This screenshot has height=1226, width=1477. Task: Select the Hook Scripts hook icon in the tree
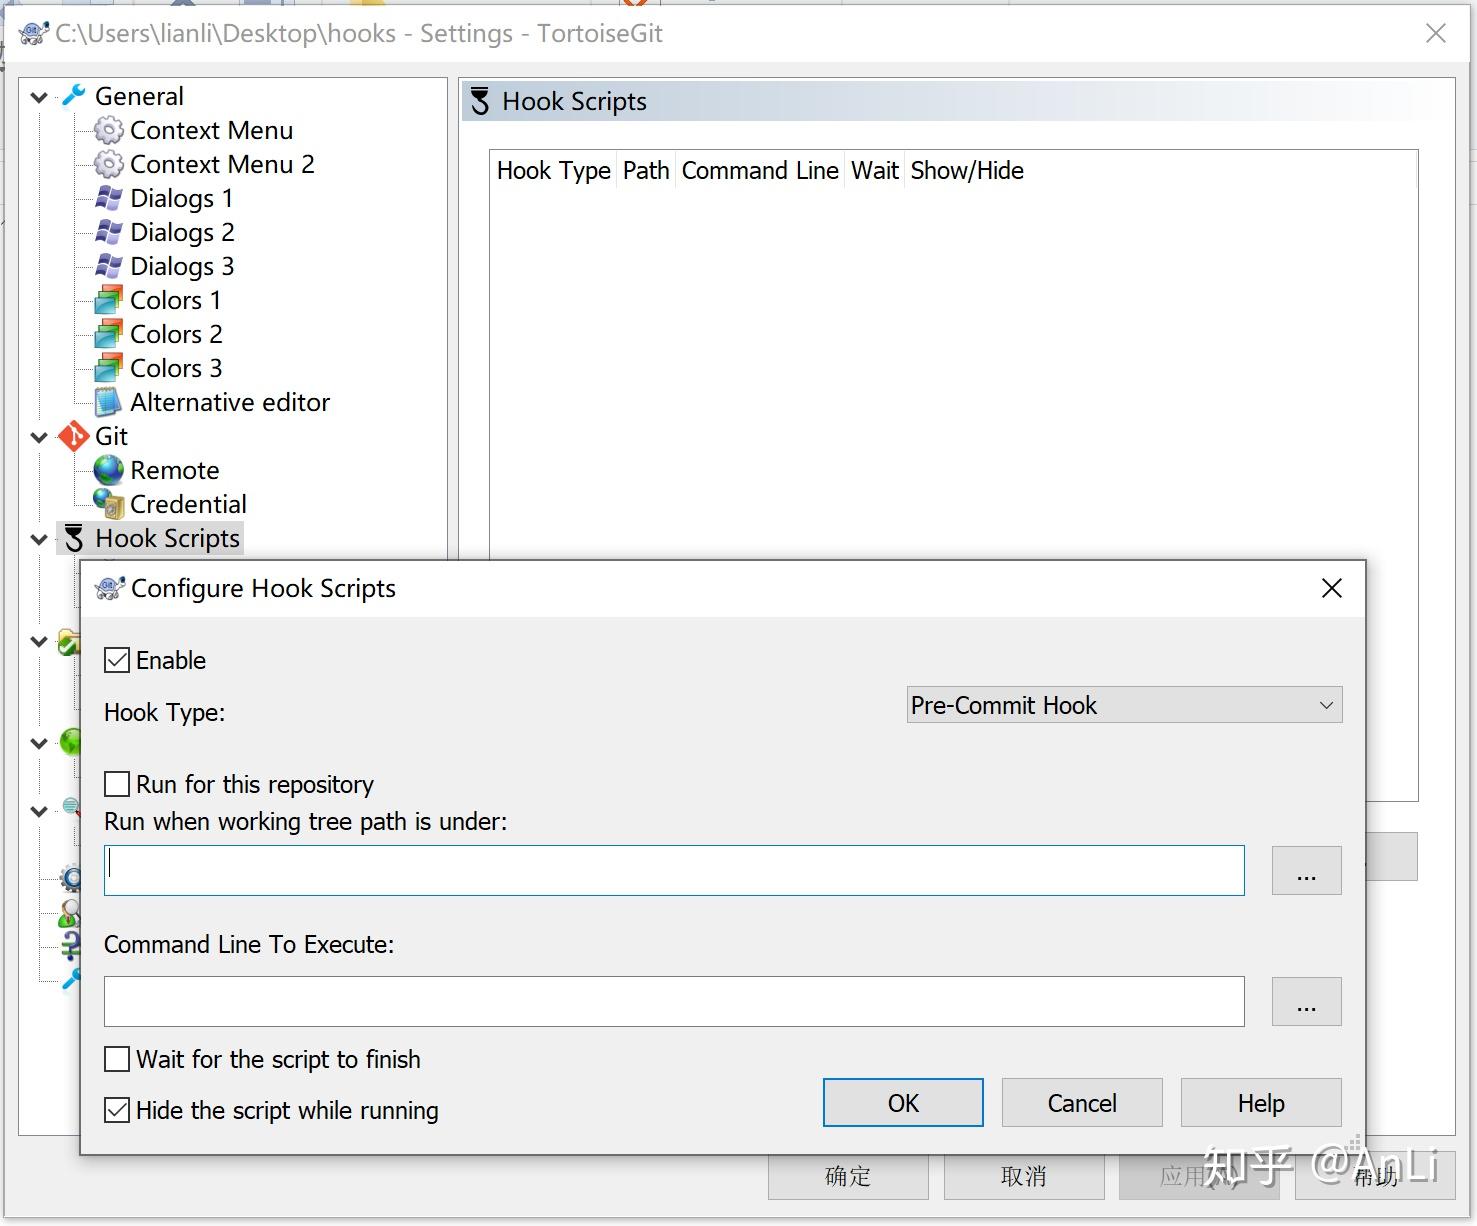click(x=74, y=539)
